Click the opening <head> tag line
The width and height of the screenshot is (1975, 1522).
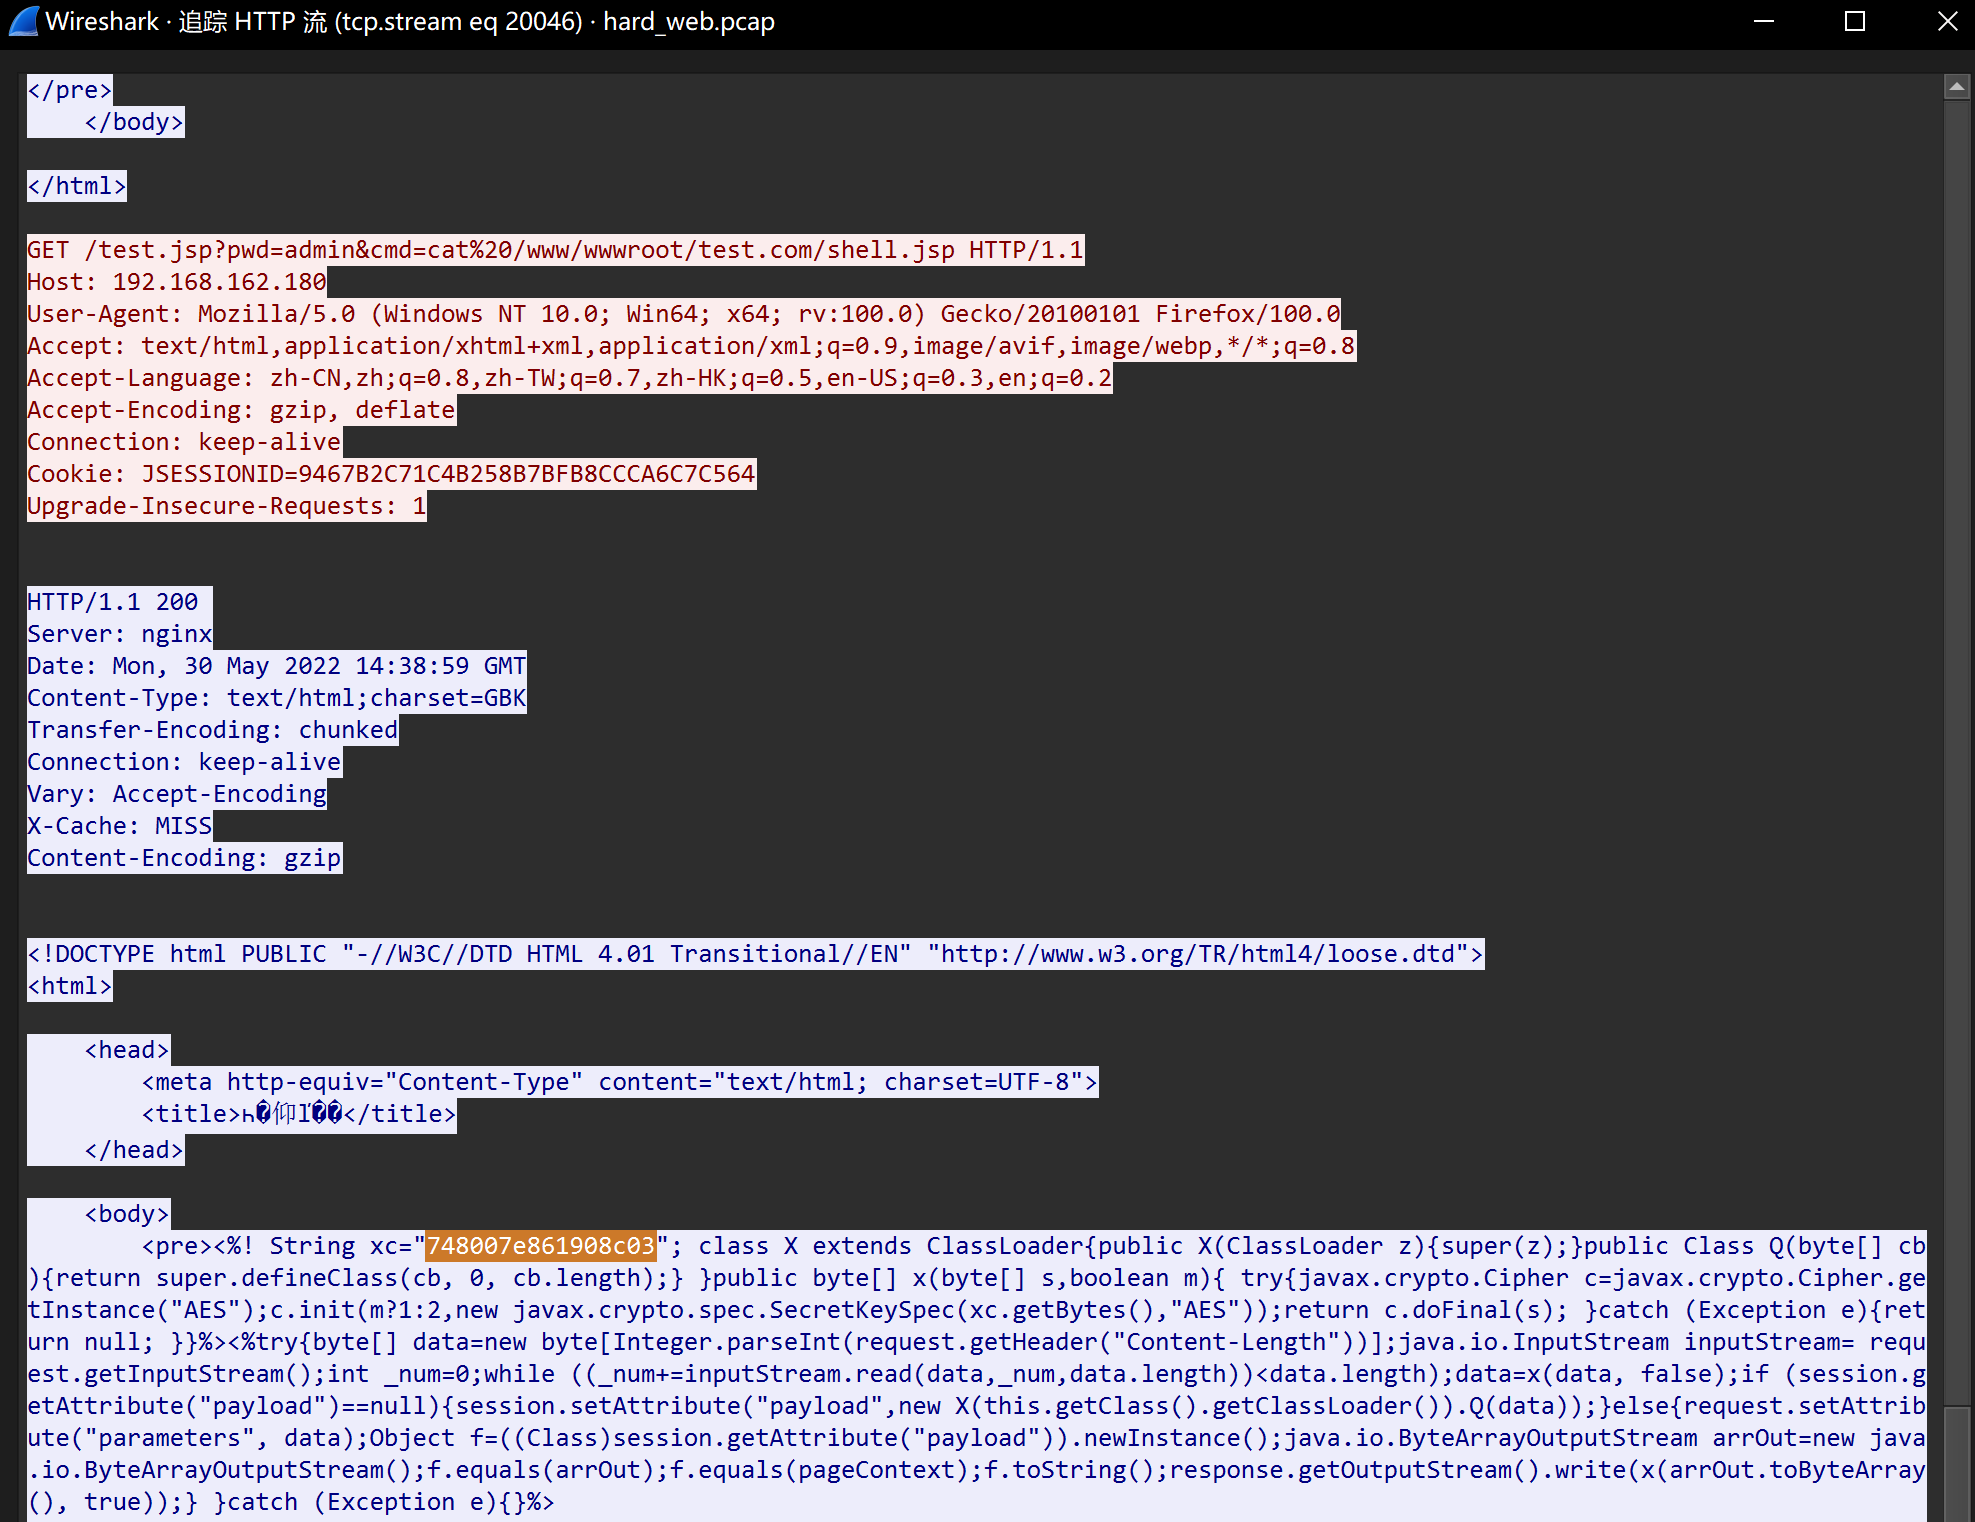pyautogui.click(x=127, y=1050)
